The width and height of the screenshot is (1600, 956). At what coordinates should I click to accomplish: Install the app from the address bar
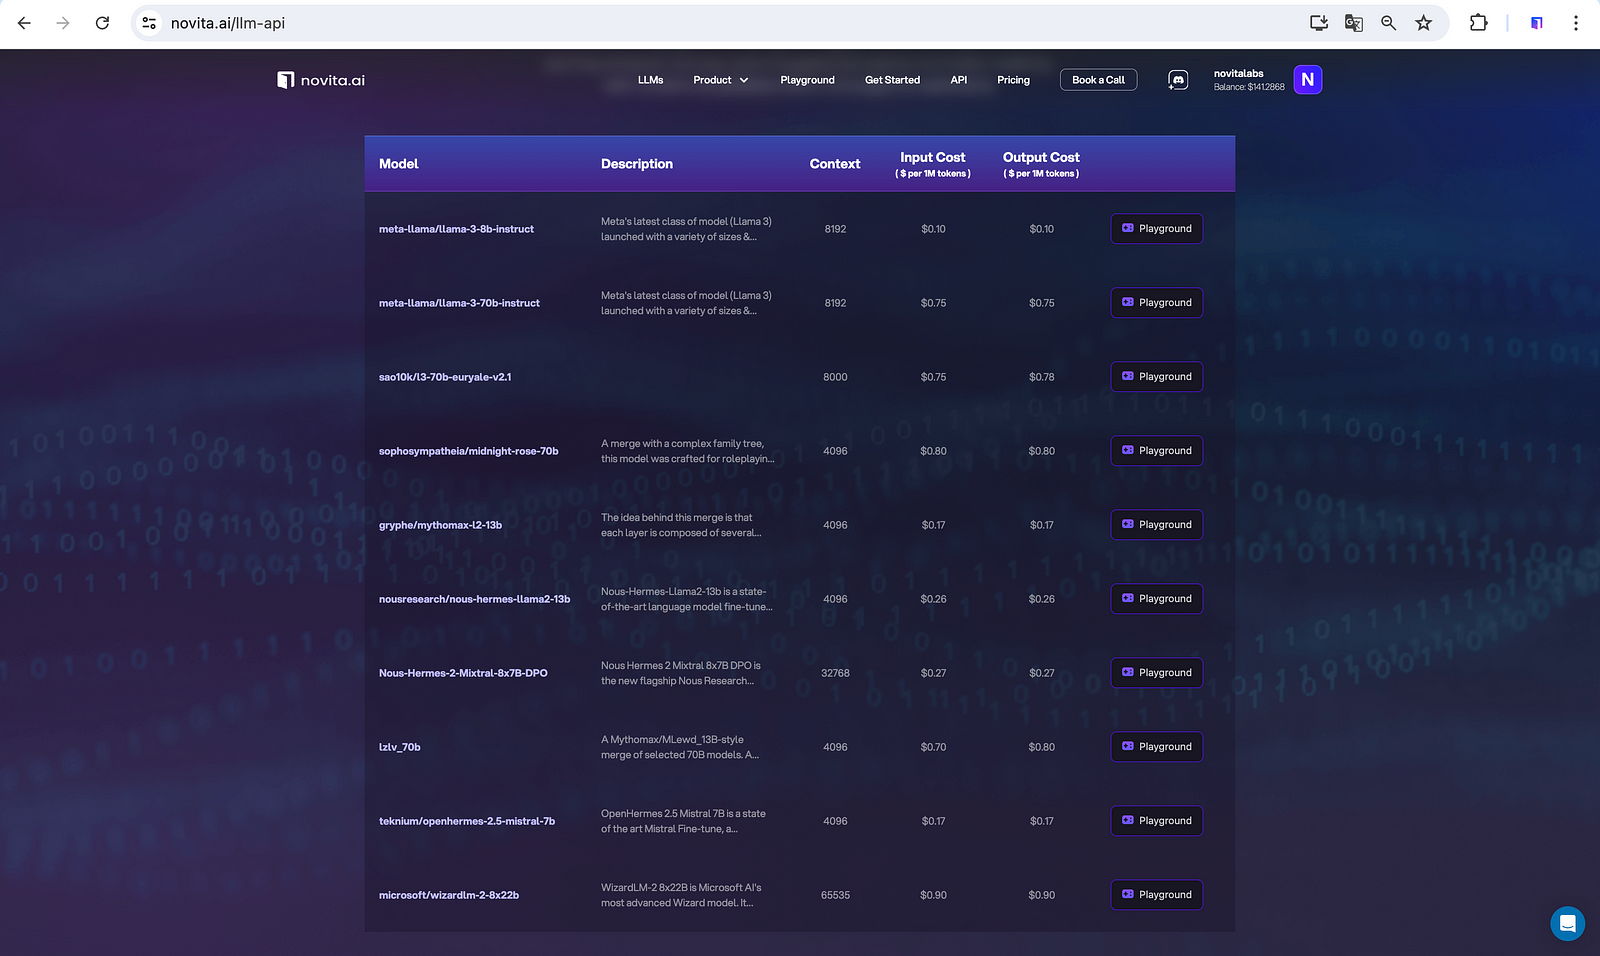tap(1319, 23)
